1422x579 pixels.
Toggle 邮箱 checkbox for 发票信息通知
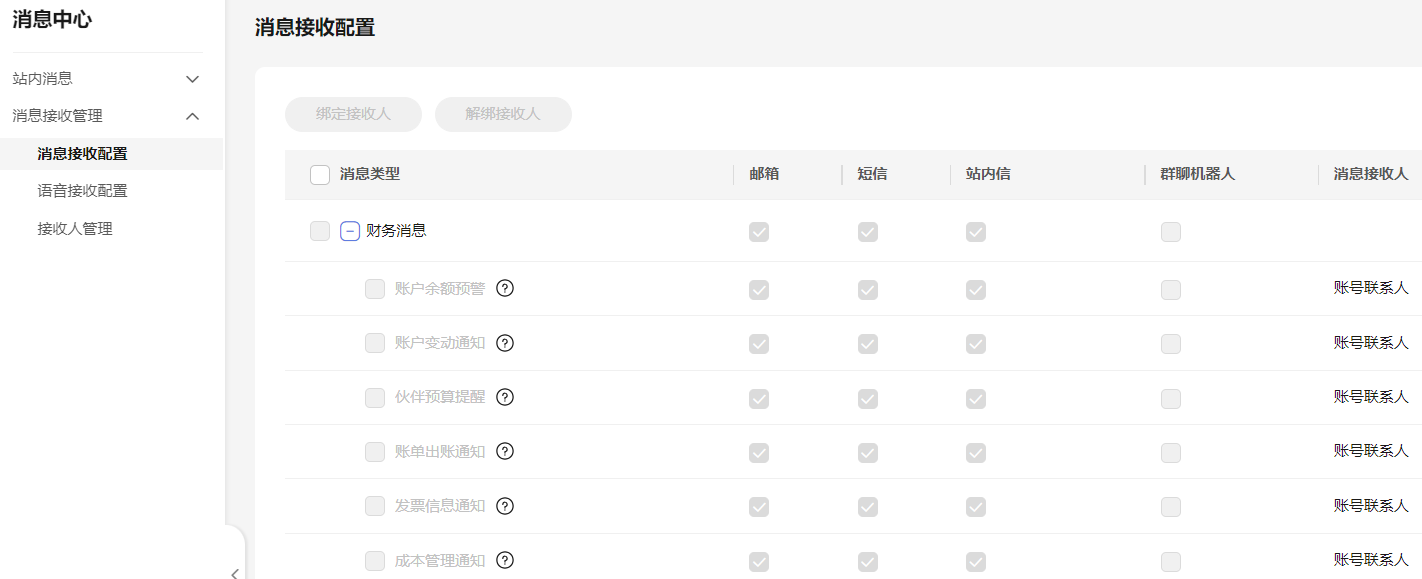[x=759, y=507]
